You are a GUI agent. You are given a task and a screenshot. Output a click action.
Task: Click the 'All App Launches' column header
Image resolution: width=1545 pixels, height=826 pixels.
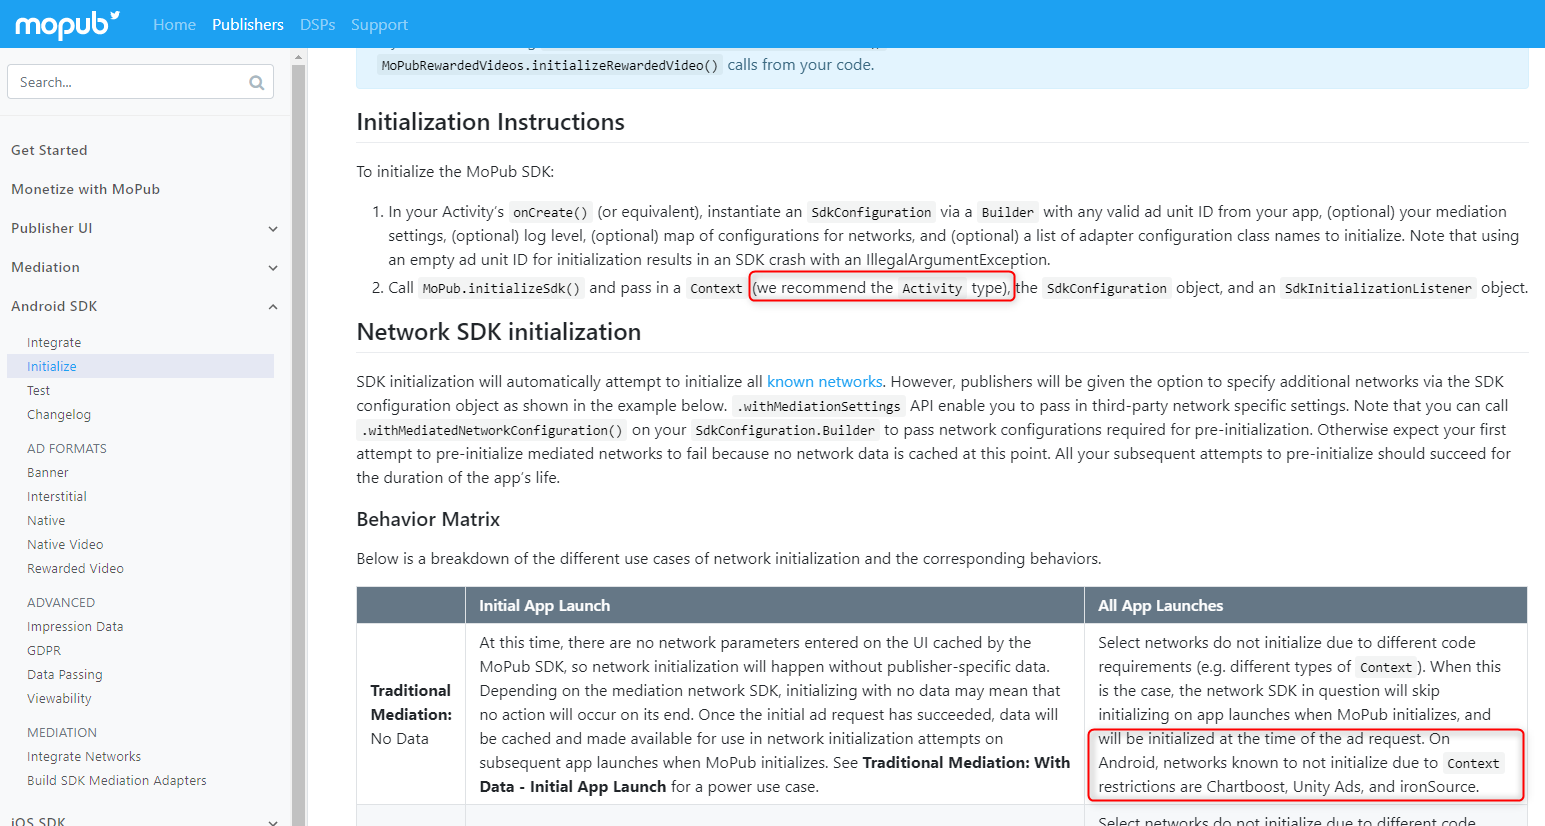pos(1160,605)
